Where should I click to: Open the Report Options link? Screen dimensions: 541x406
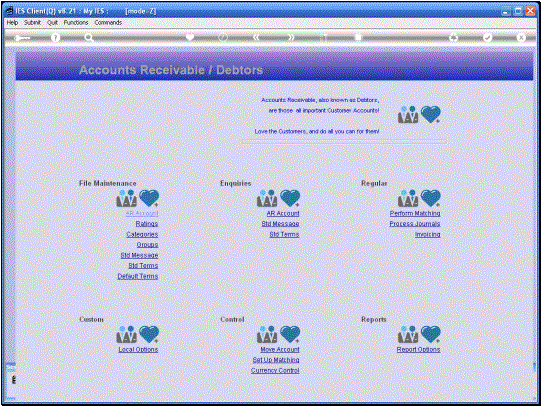pyautogui.click(x=418, y=349)
